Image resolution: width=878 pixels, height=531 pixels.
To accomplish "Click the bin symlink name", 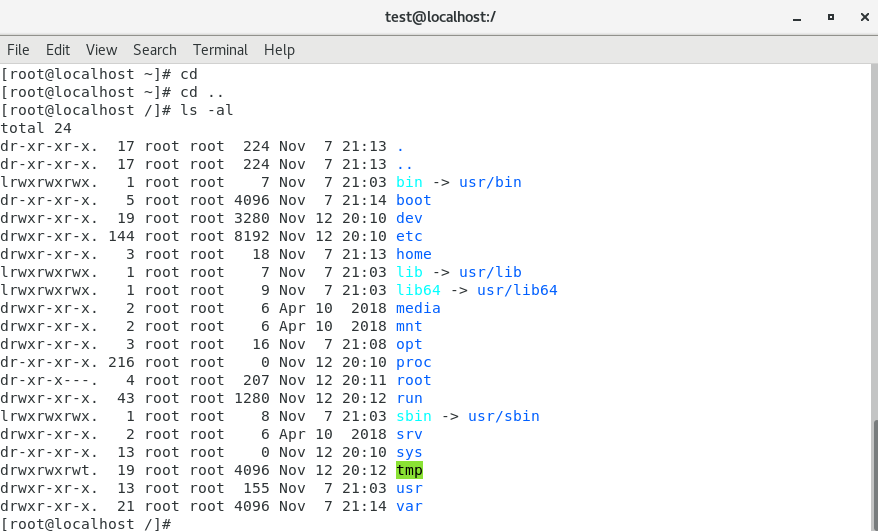I will point(409,182).
